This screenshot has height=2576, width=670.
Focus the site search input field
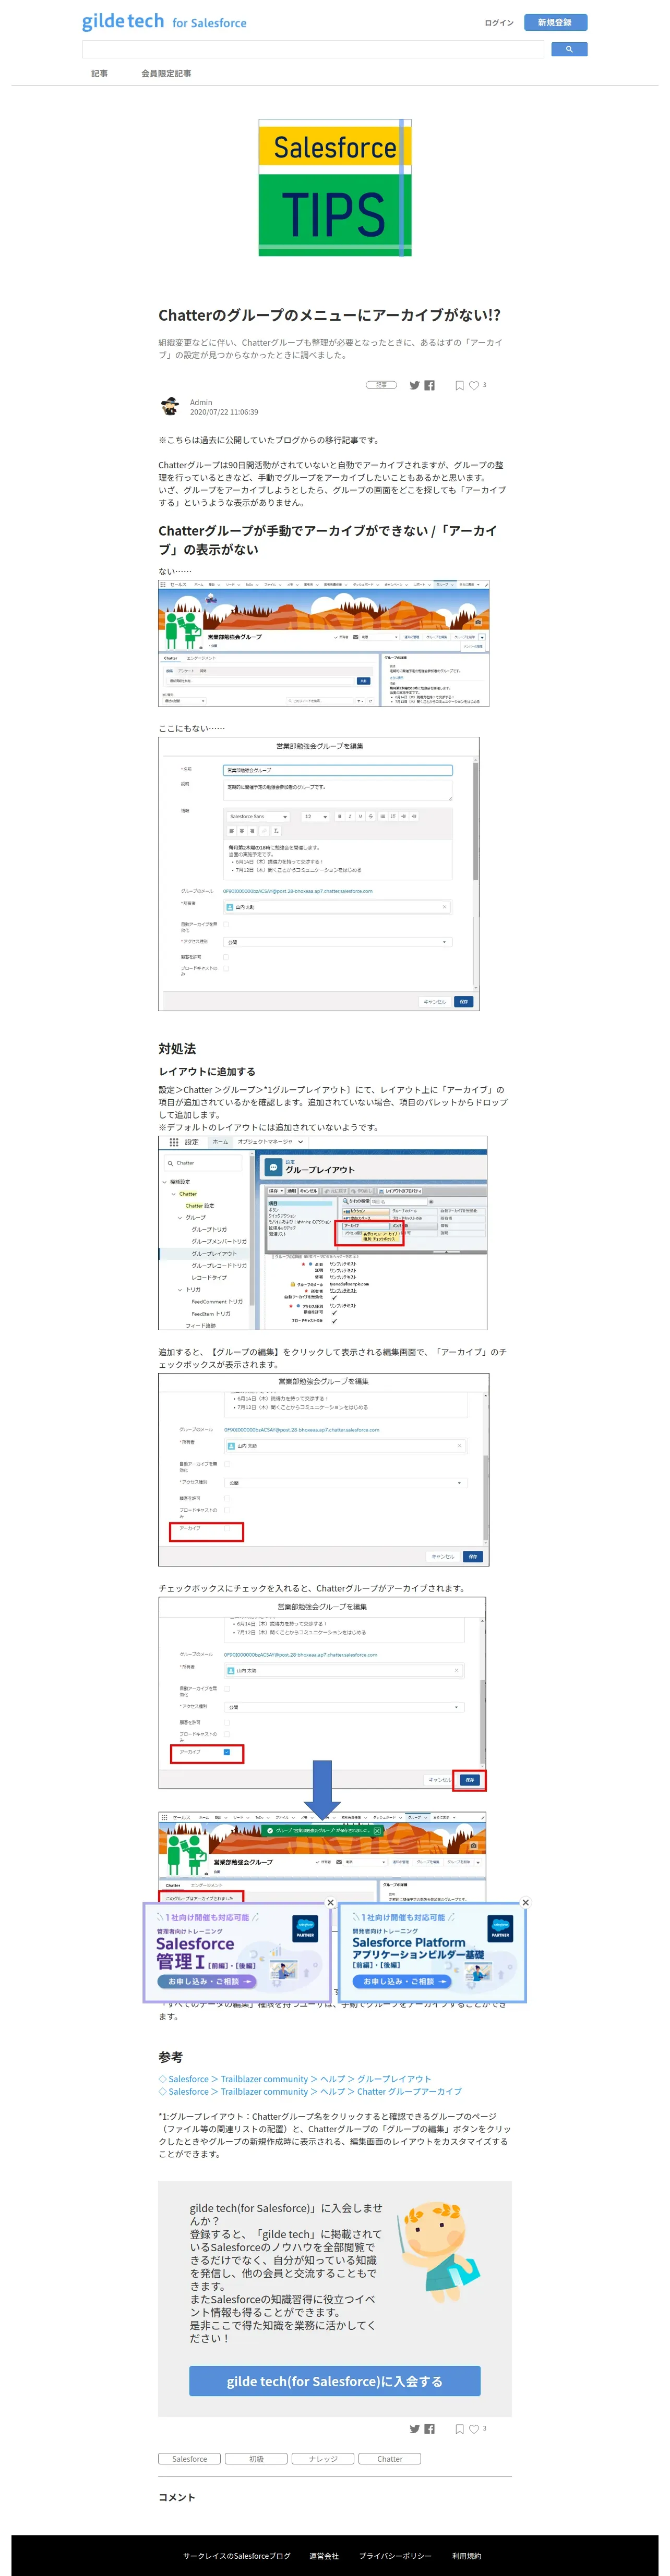[313, 49]
